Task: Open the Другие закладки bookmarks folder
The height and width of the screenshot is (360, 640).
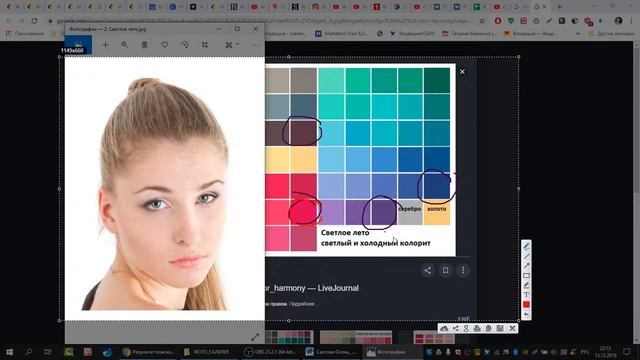Action: [611, 34]
